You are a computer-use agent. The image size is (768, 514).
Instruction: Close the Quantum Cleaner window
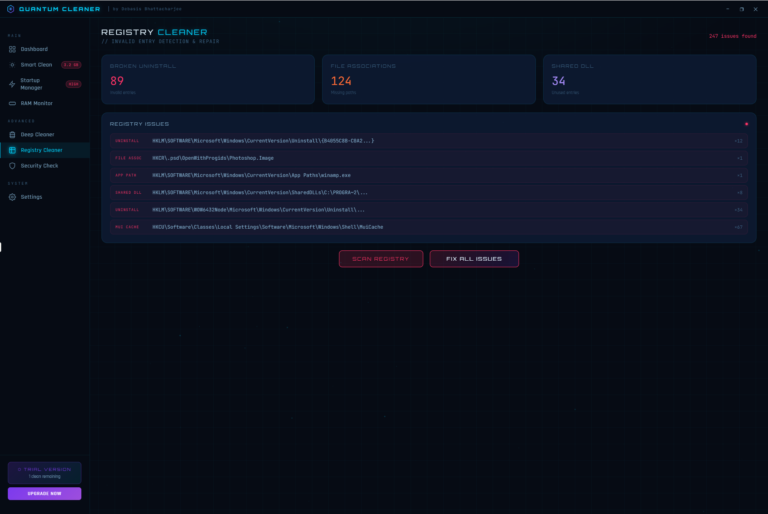pyautogui.click(x=755, y=9)
